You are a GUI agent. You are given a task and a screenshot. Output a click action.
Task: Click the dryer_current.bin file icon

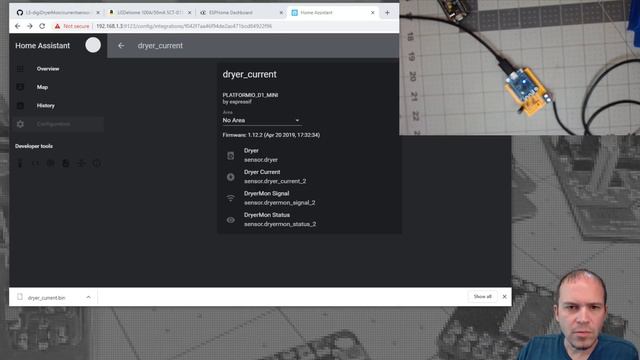[20, 297]
